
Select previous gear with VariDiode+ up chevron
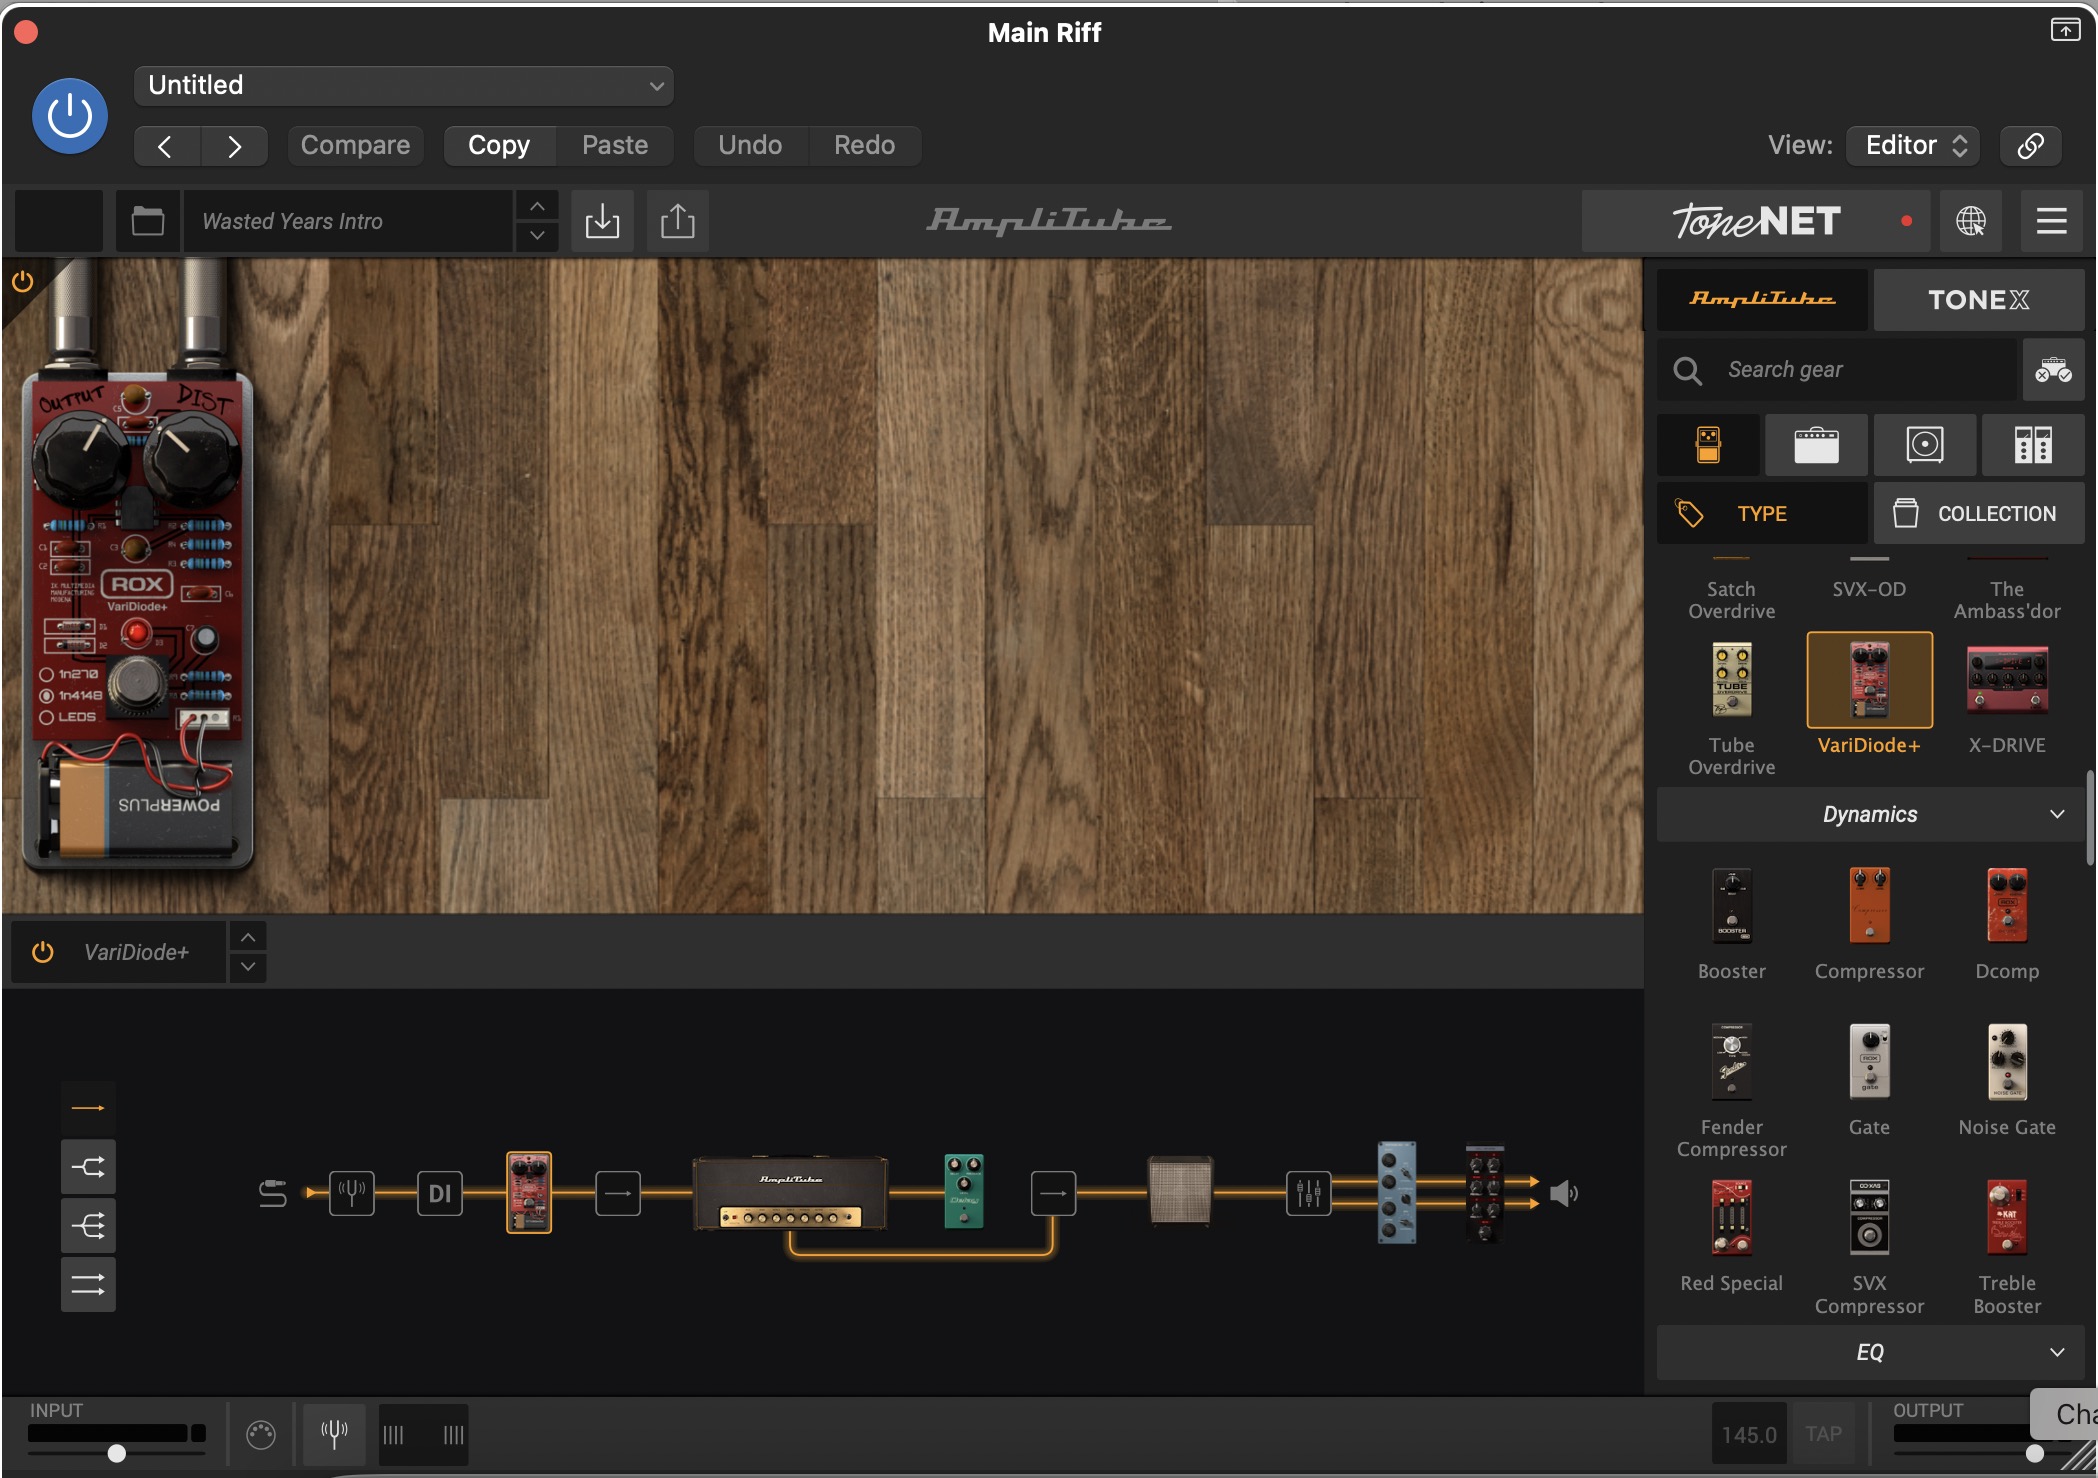248,937
